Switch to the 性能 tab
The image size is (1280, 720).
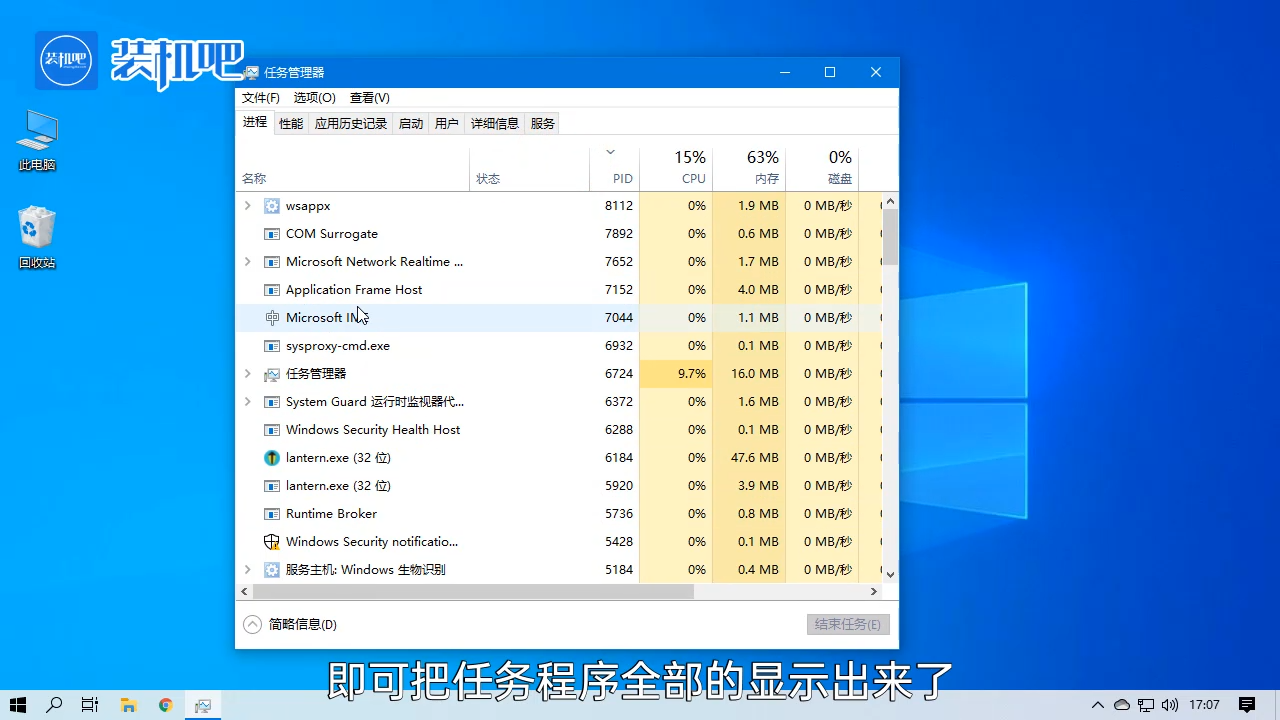pyautogui.click(x=291, y=124)
